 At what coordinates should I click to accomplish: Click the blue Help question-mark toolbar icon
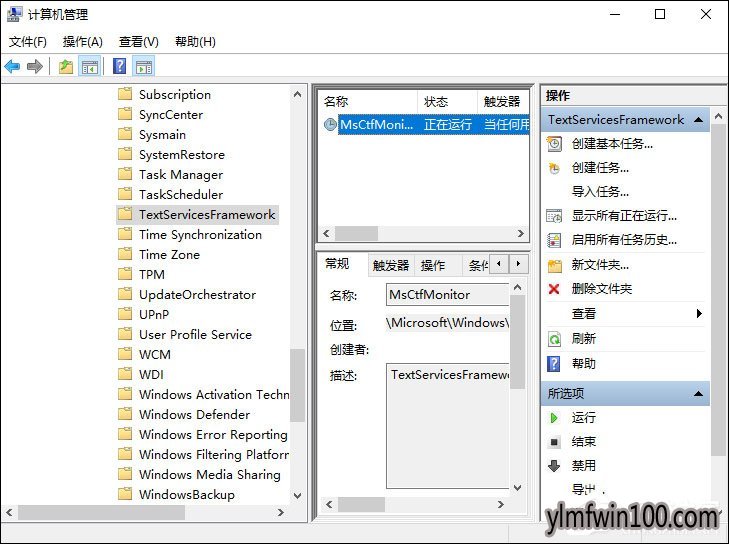119,67
